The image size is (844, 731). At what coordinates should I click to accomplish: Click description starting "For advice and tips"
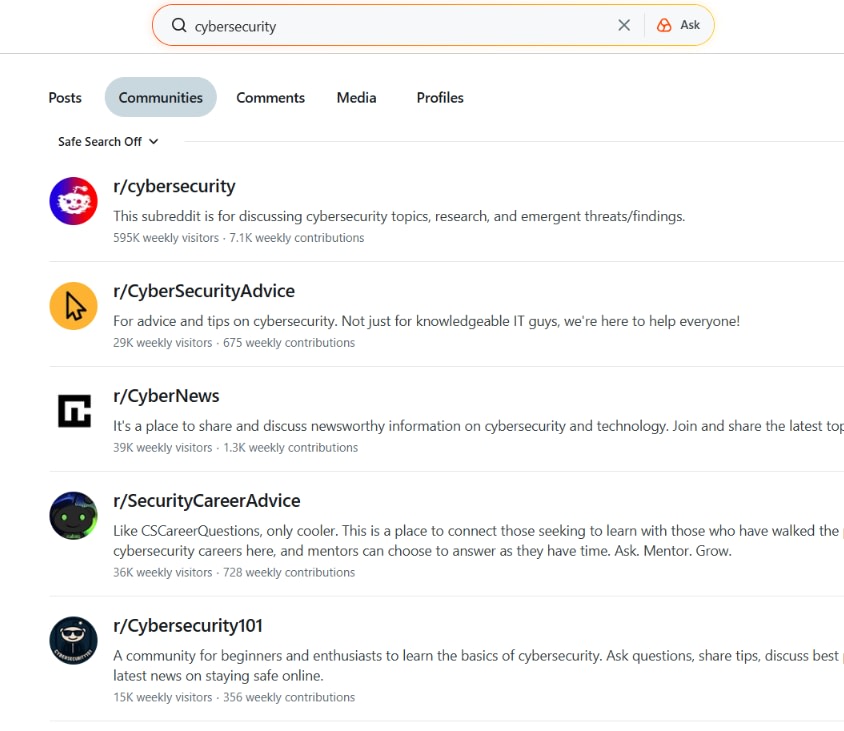click(426, 321)
